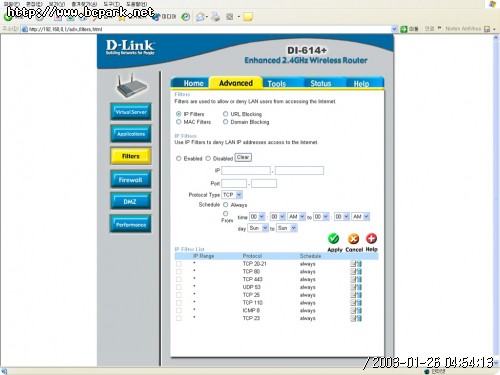Click the red Help plus icon
This screenshot has width=500, height=375.
point(371,238)
